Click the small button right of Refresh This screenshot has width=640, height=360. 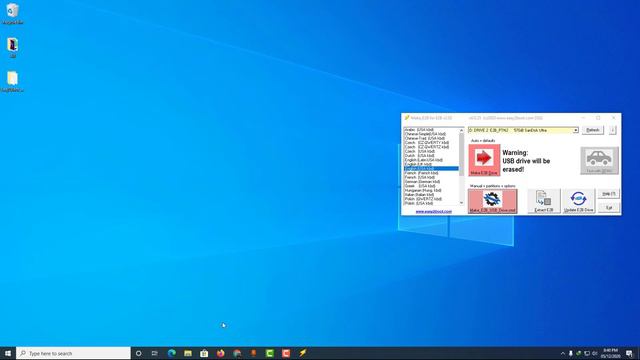click(612, 130)
